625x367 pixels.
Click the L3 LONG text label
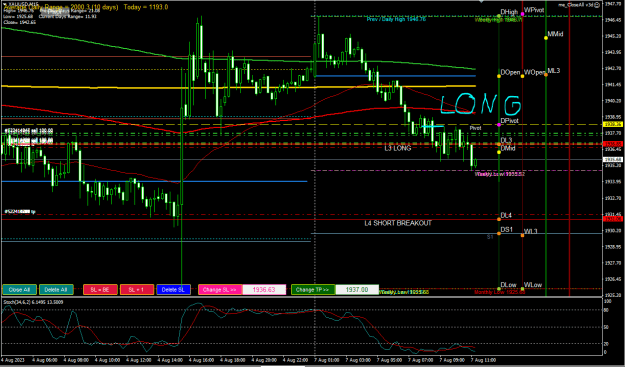(397, 148)
